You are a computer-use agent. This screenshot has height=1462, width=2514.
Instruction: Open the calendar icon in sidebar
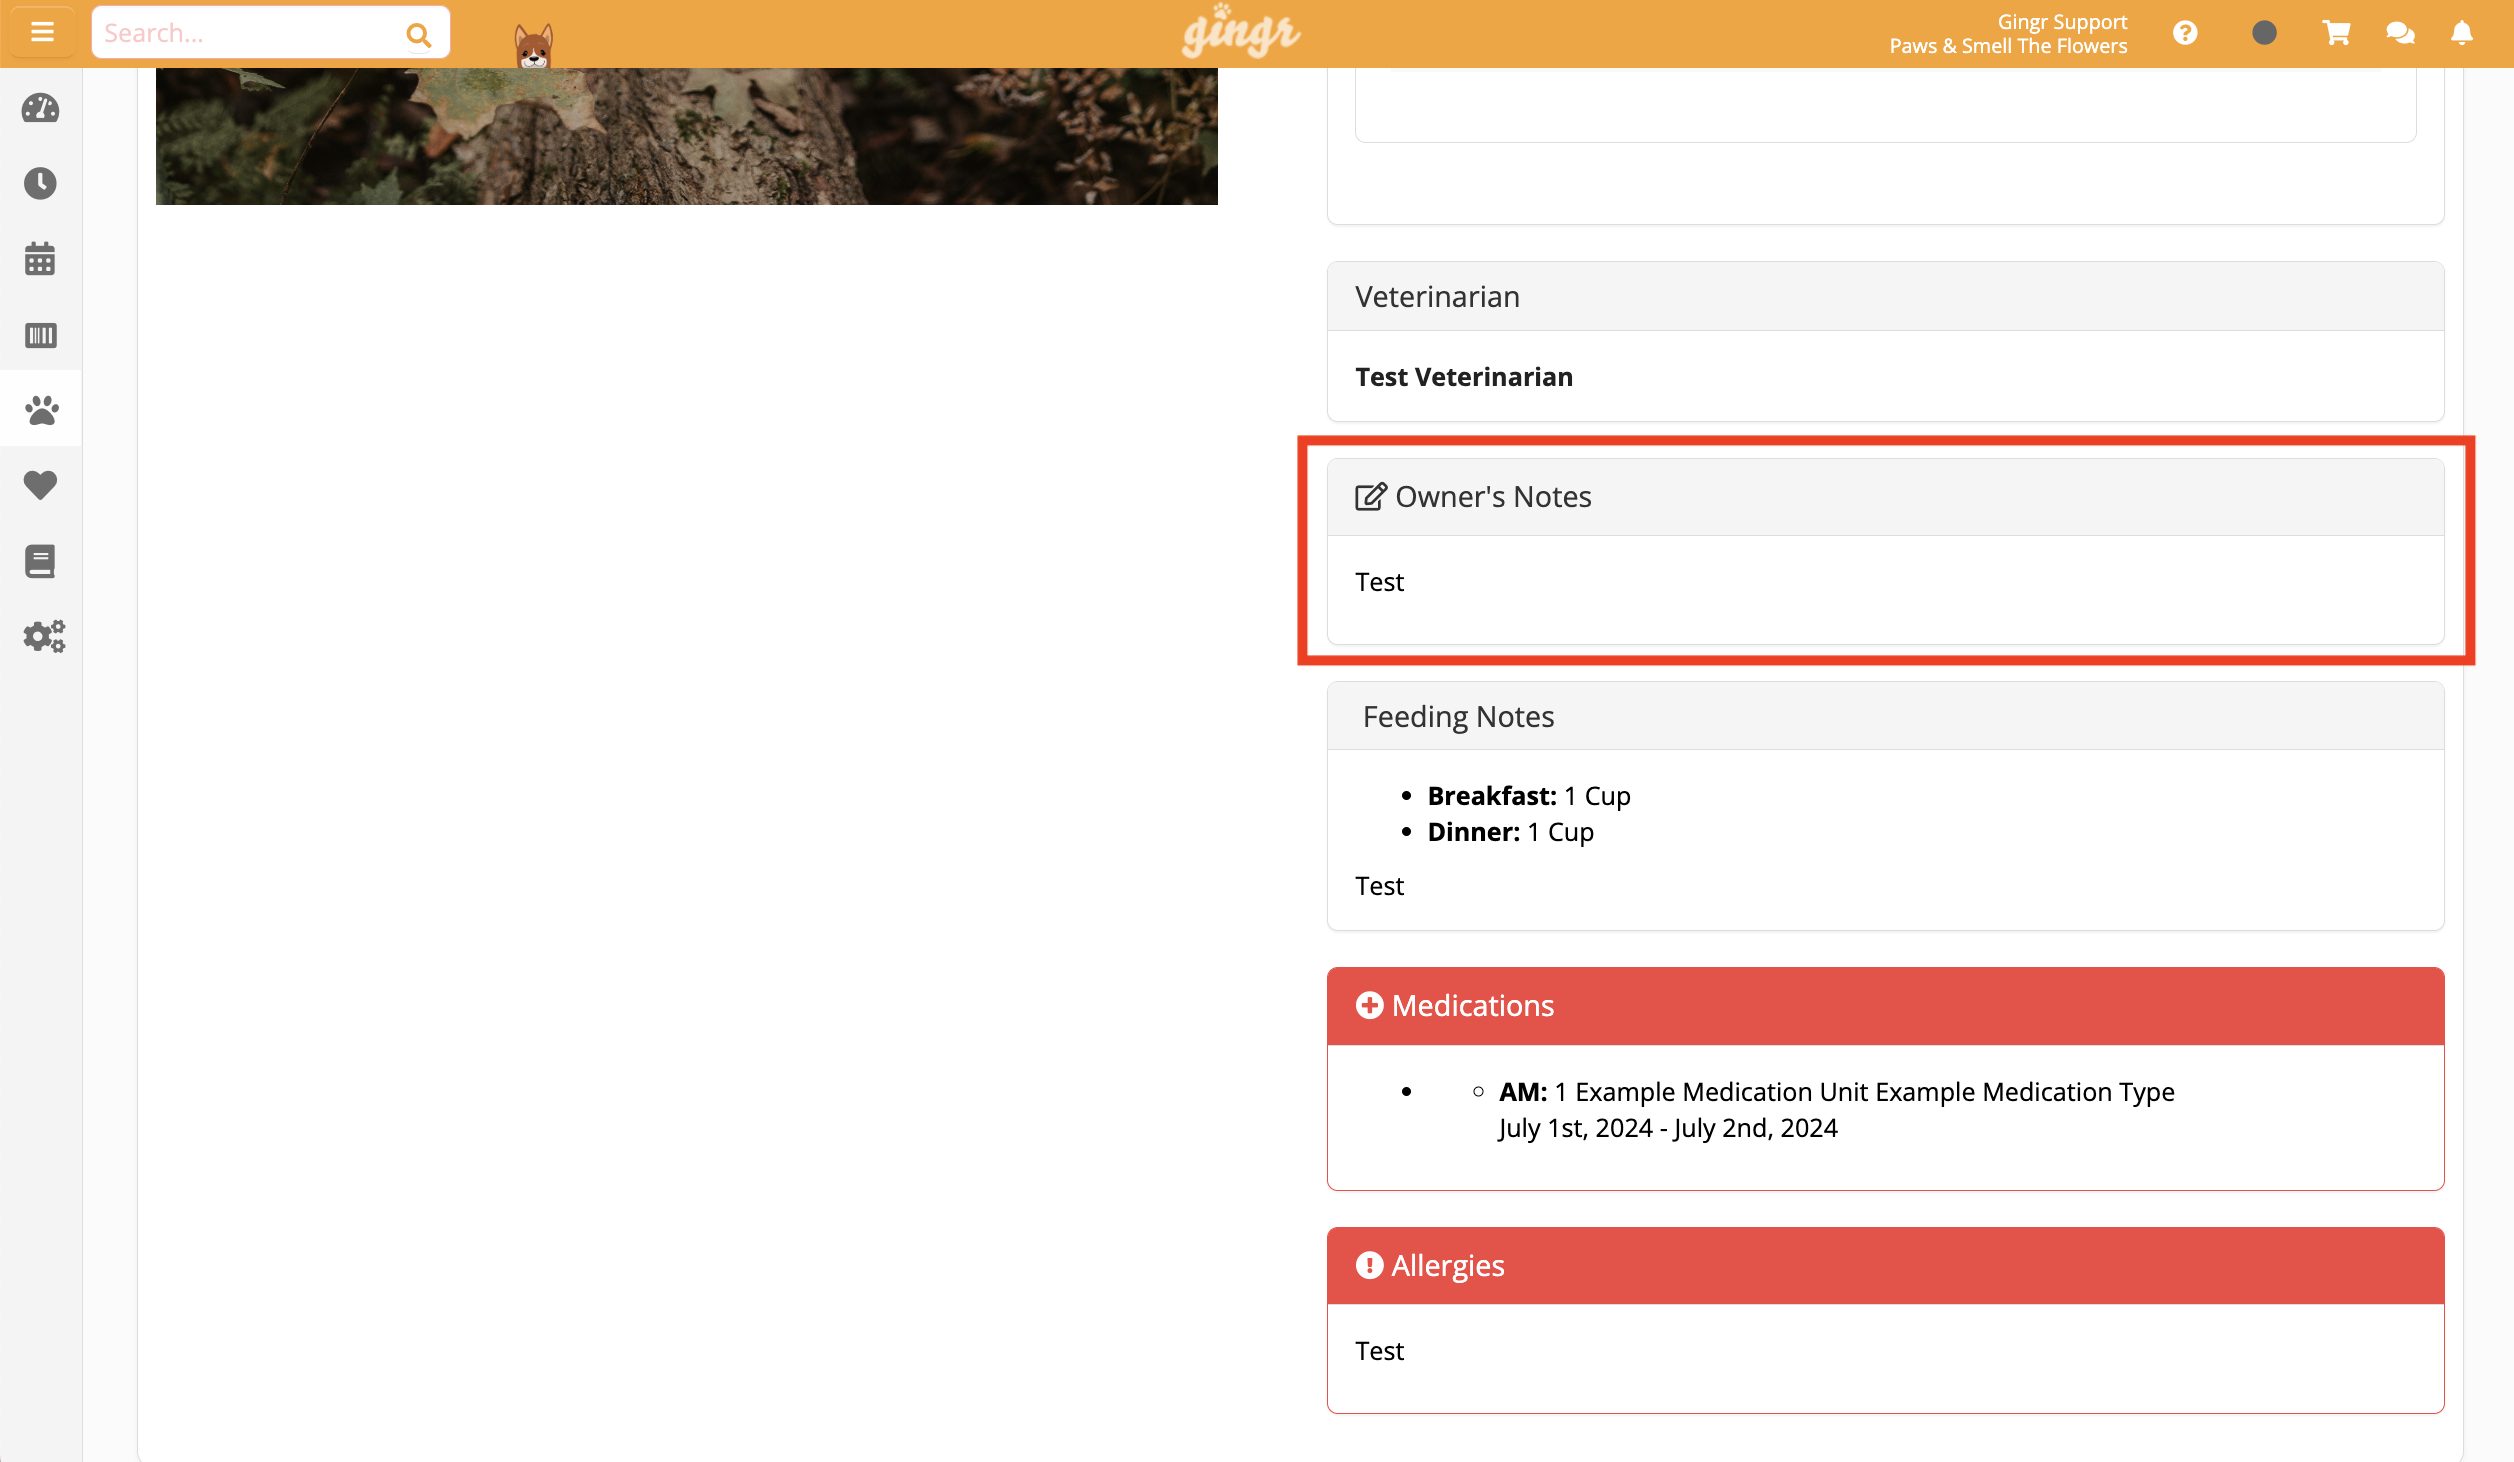[x=40, y=258]
